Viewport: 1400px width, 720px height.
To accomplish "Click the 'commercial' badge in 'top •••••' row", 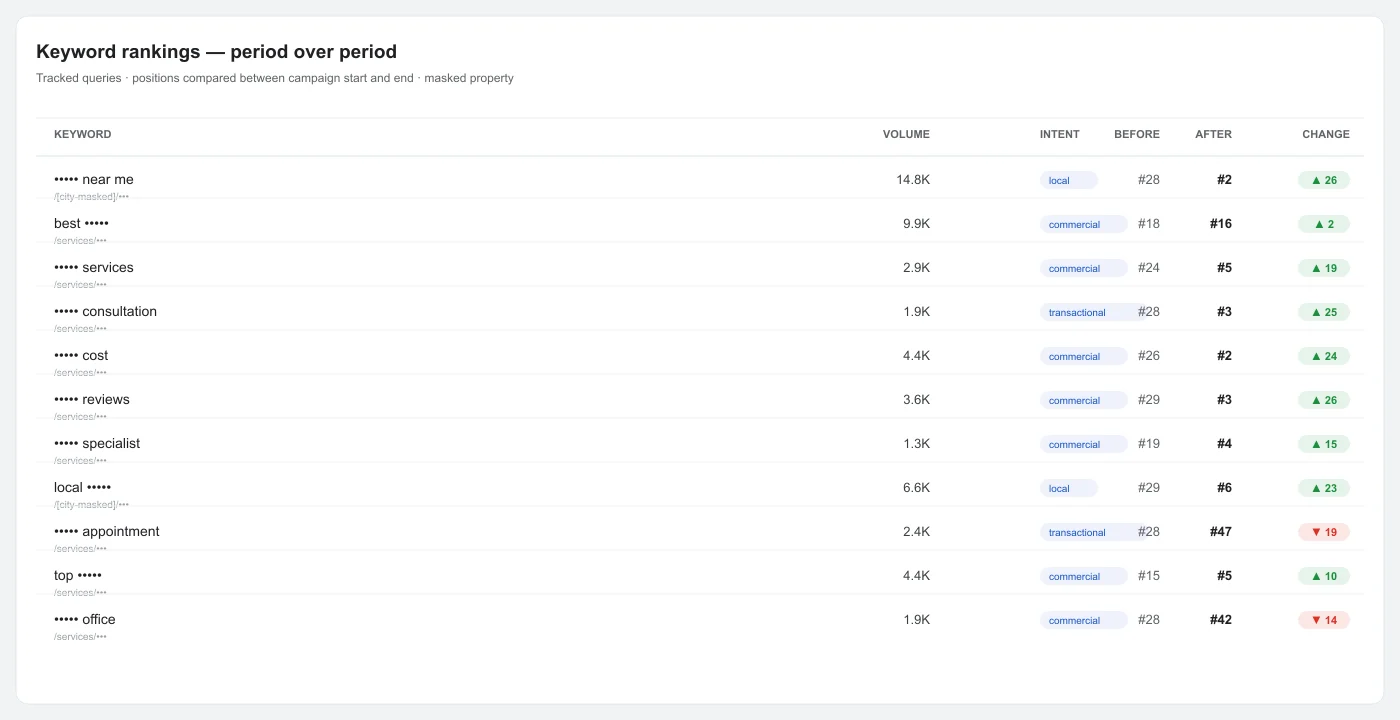I will [1084, 576].
